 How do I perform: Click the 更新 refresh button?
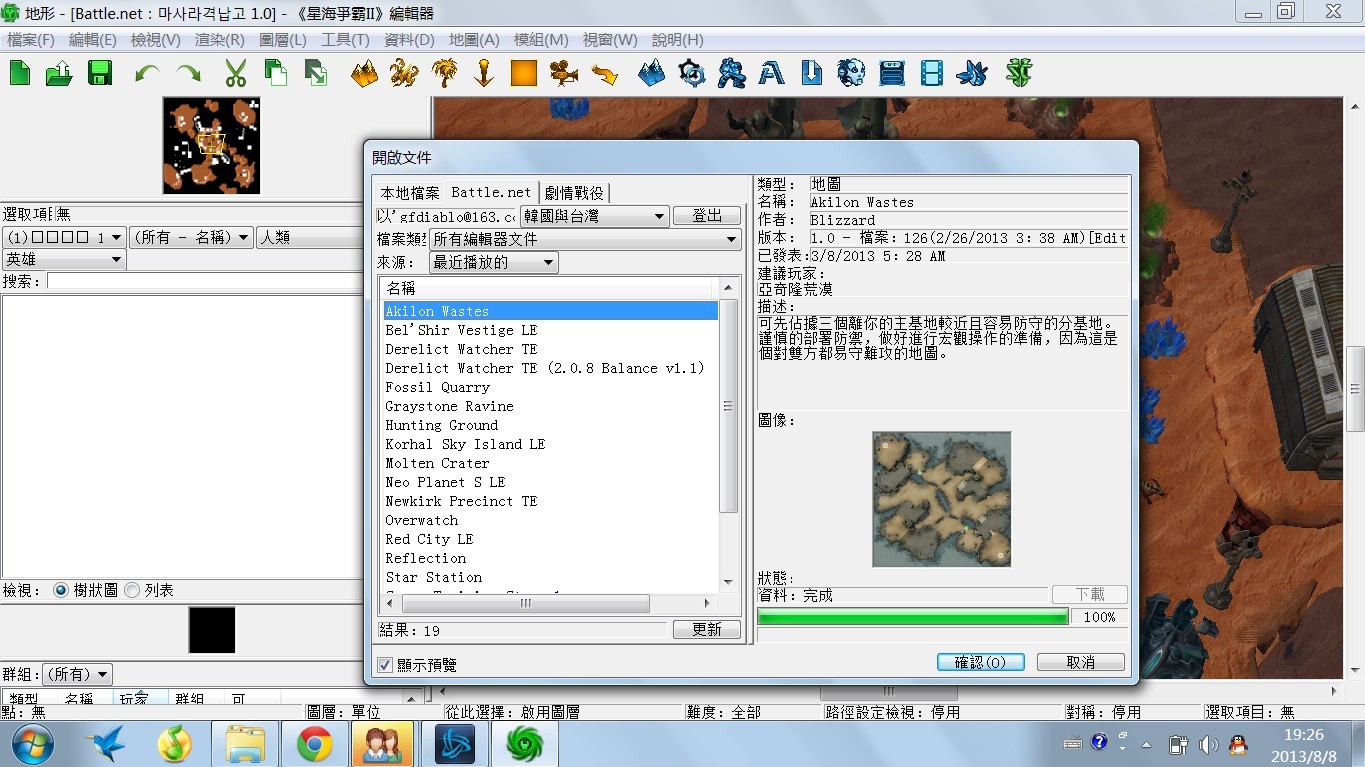click(x=707, y=630)
